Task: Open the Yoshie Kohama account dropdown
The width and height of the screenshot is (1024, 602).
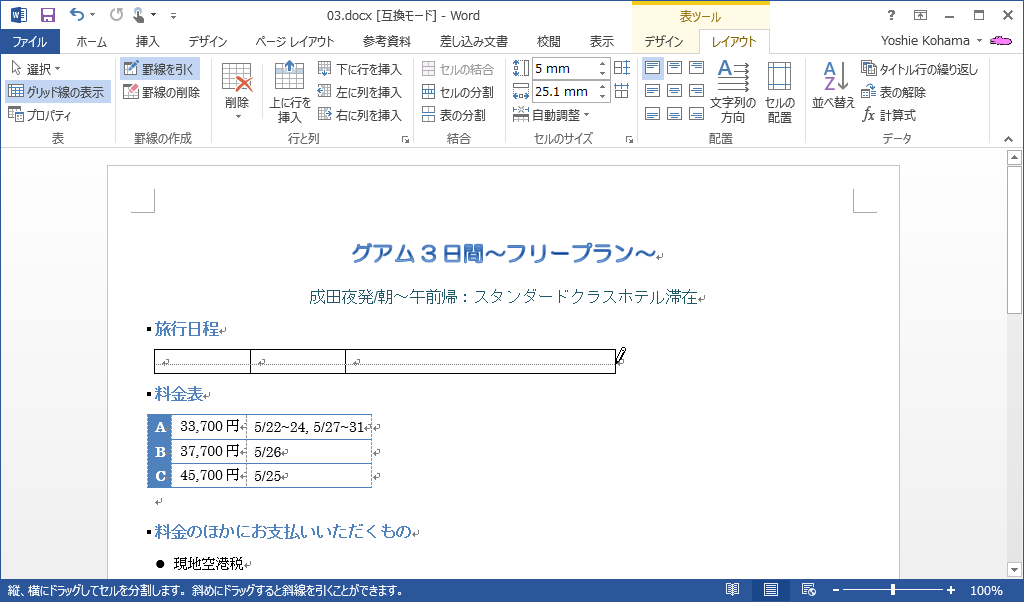Action: point(931,40)
